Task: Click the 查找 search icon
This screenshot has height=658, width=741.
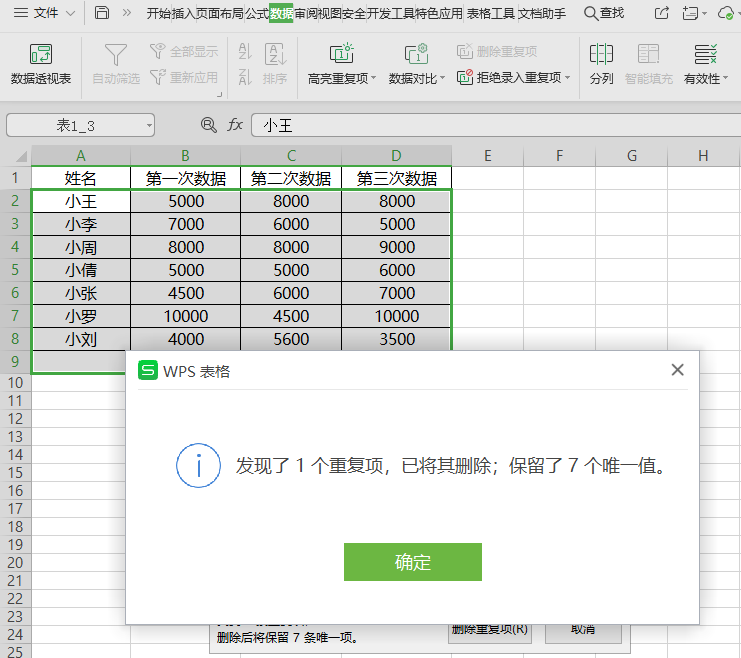Action: pyautogui.click(x=591, y=13)
